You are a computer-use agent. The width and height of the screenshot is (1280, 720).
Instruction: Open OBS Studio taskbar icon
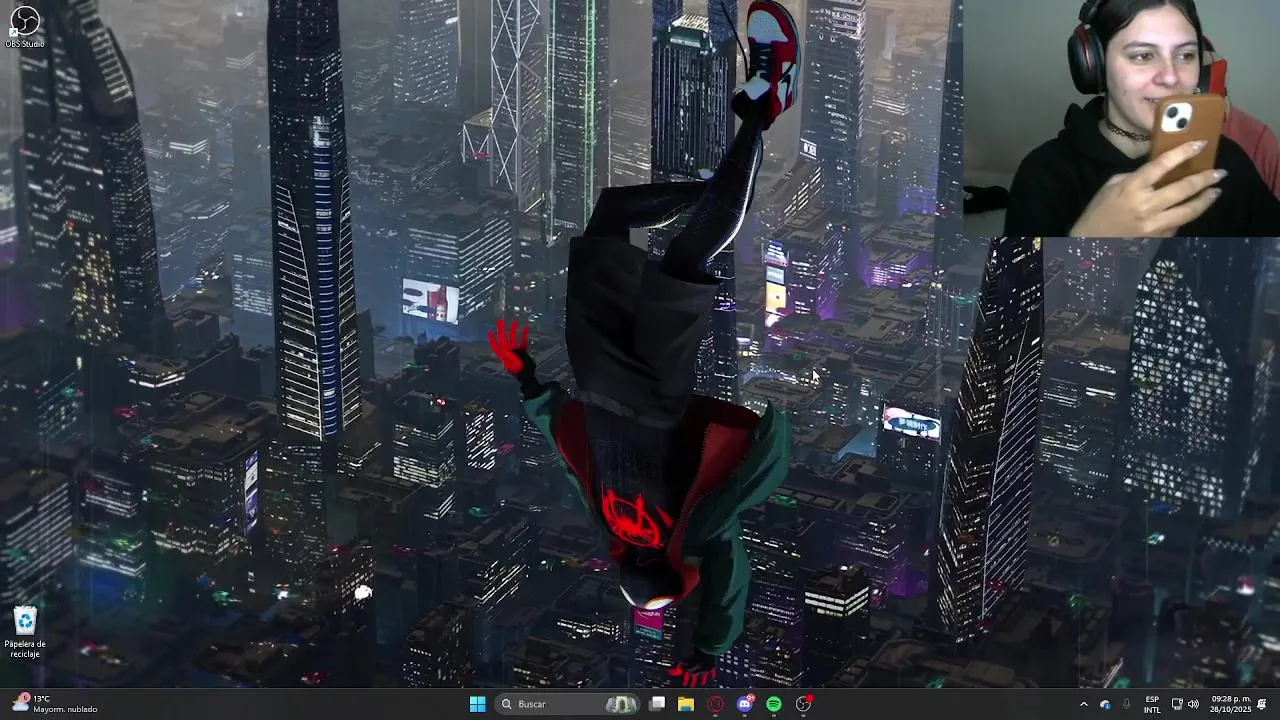(803, 704)
